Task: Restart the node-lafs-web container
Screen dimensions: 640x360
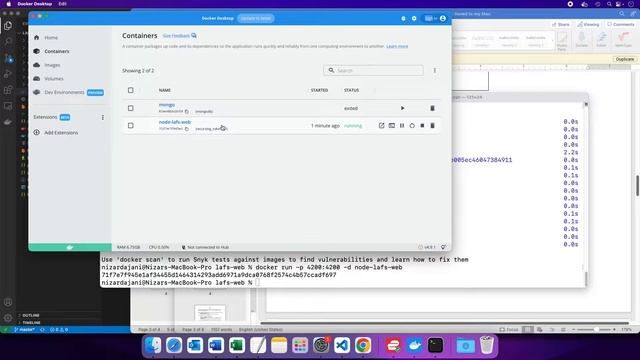Action: pyautogui.click(x=412, y=126)
